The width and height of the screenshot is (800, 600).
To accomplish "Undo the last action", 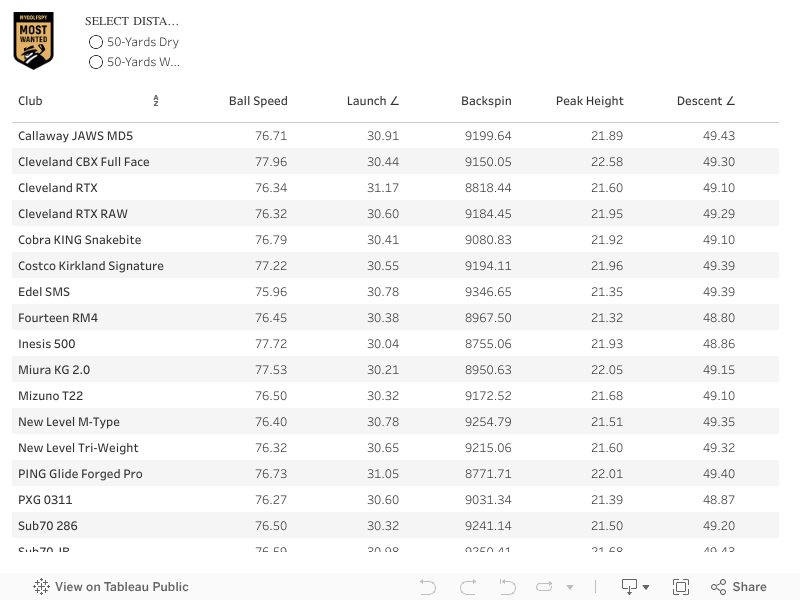I will (x=428, y=587).
